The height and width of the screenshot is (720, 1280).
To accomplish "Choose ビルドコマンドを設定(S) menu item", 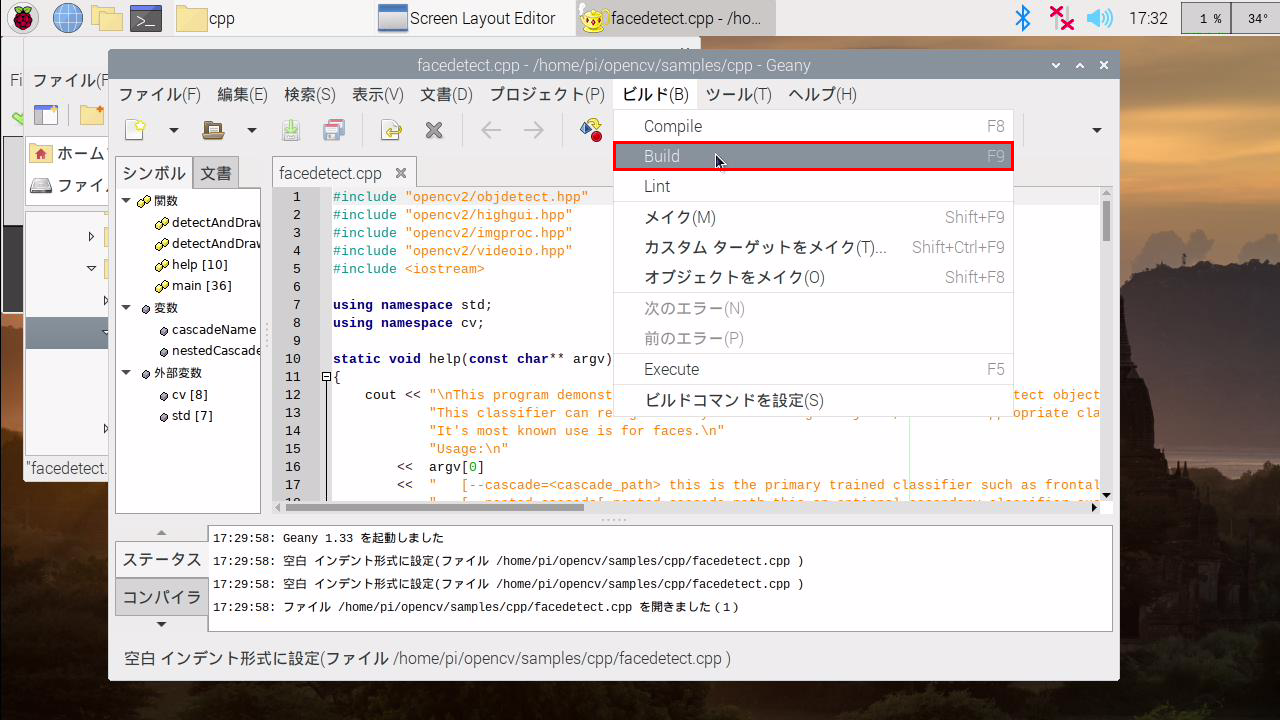I will [813, 400].
